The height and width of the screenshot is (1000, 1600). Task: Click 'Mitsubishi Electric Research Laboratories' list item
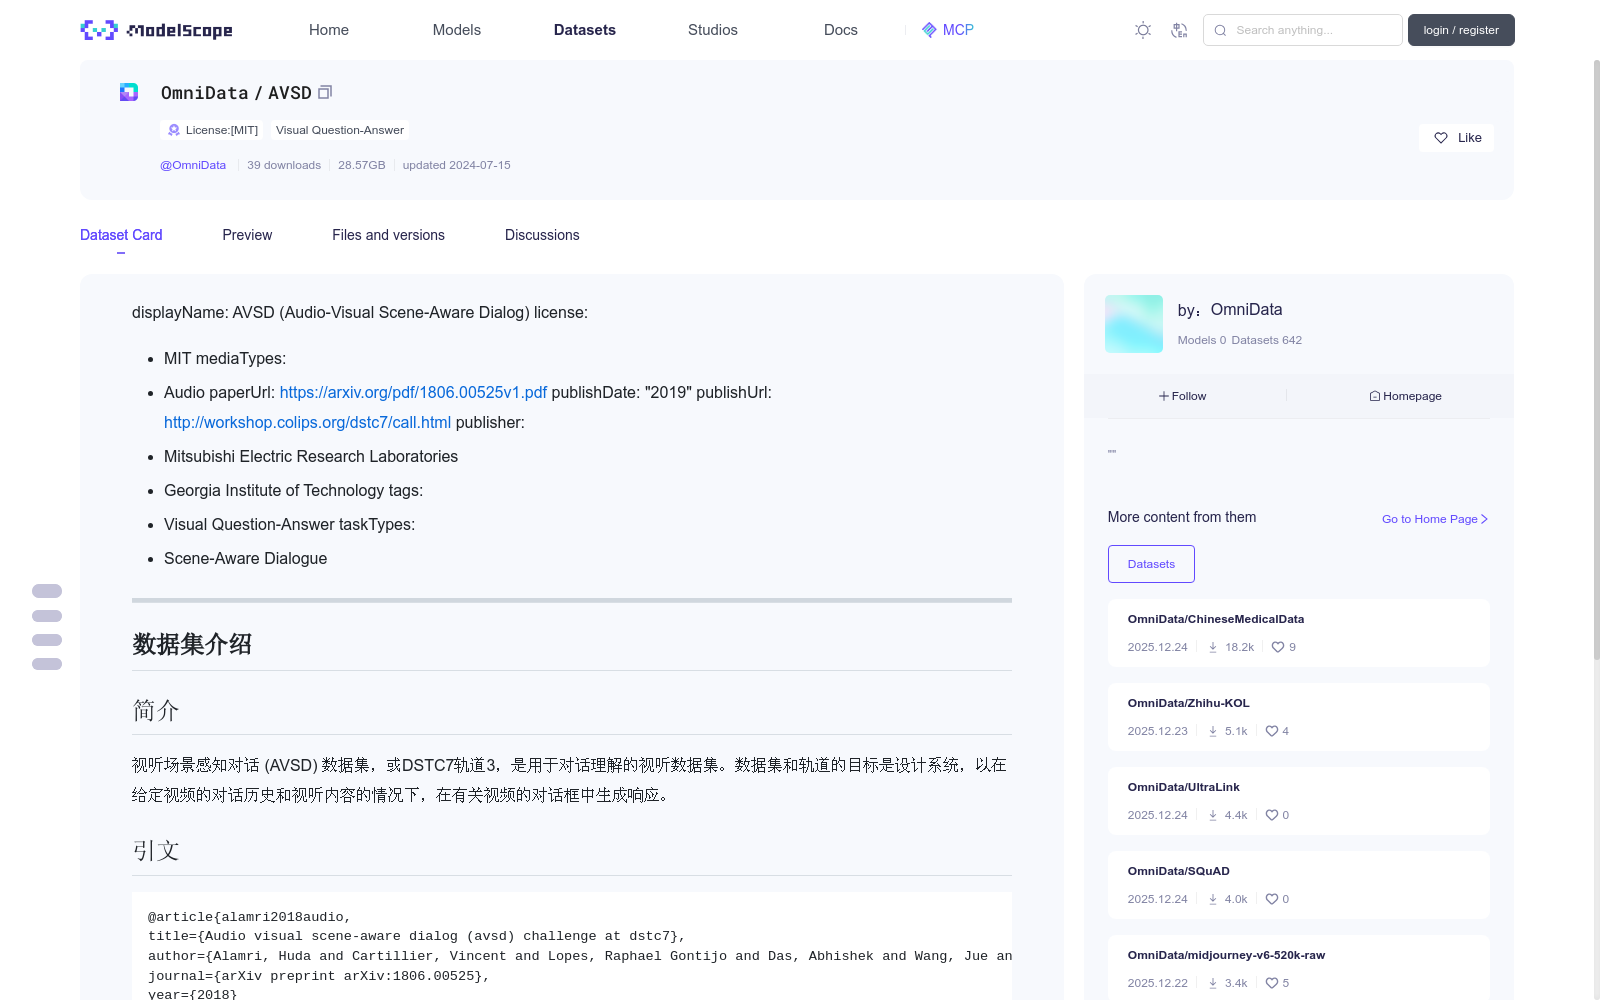[x=311, y=456]
